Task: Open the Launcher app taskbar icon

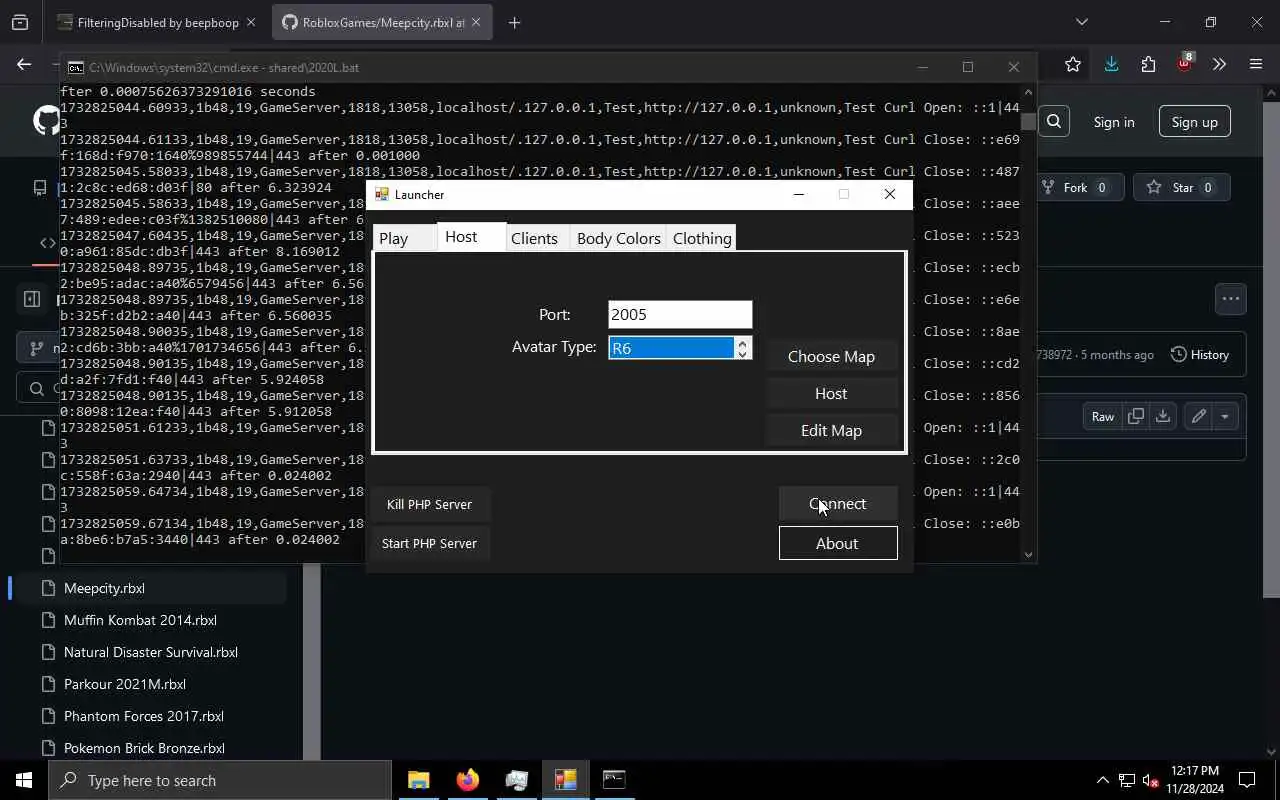Action: (565, 780)
